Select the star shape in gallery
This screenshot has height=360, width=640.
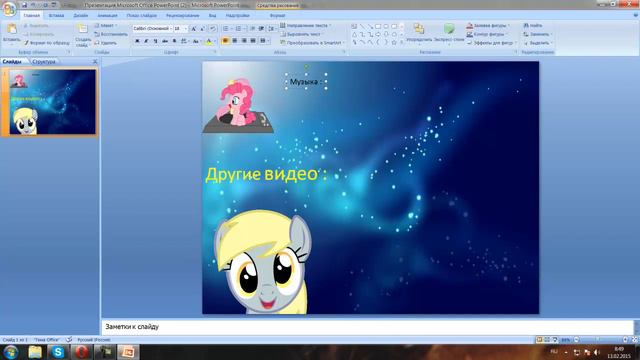[x=394, y=42]
